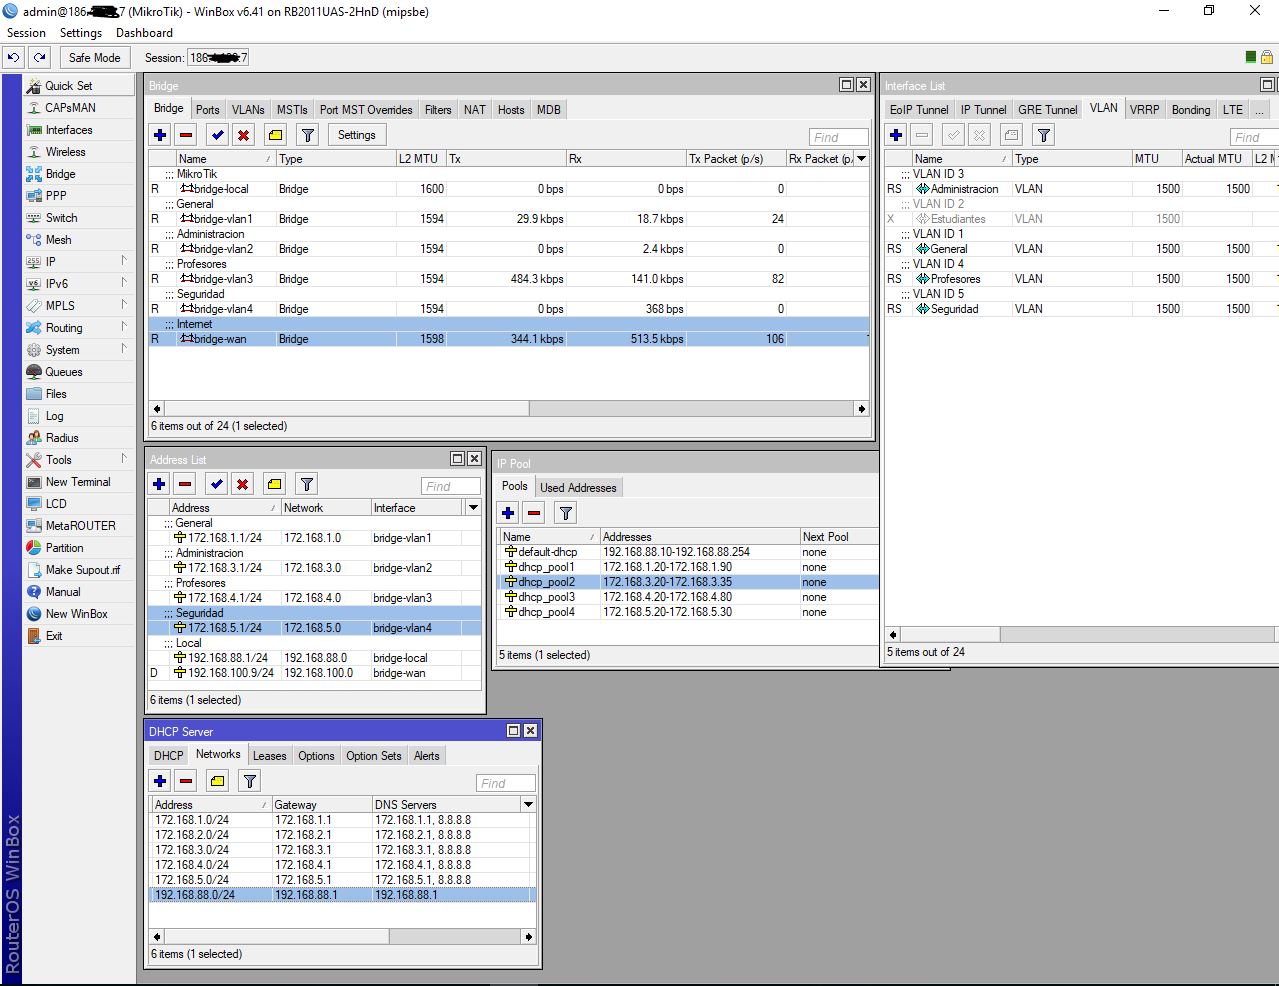Expand the Tools submenu in sidebar
Screen dimensions: 1279x986
click(79, 460)
